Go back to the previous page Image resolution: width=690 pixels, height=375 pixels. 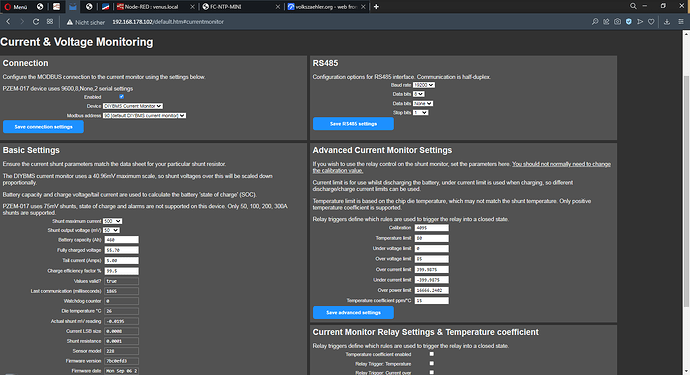point(8,22)
